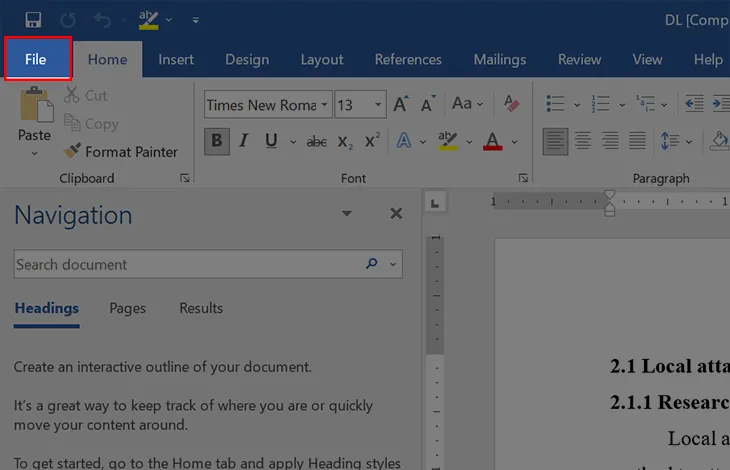Click the Shading paint bucket icon

point(719,141)
